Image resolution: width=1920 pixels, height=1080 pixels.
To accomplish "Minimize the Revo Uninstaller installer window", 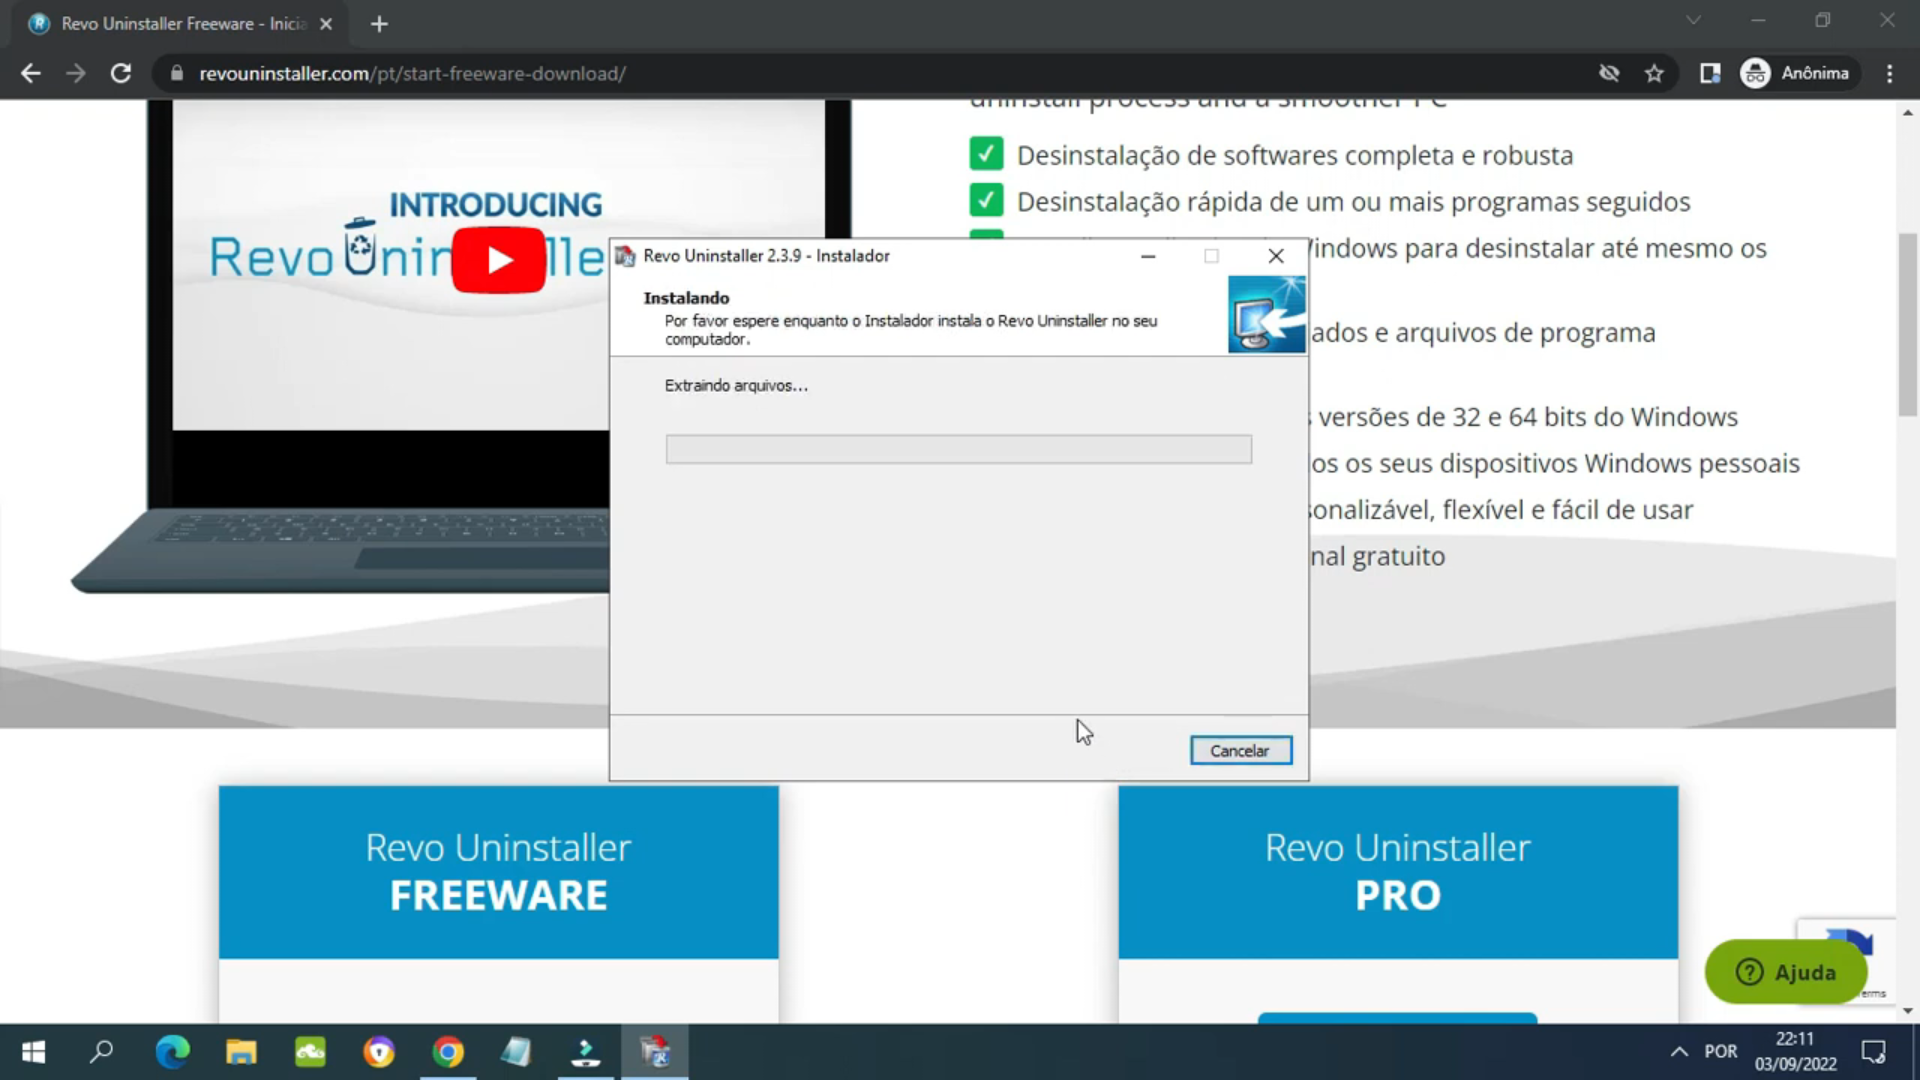I will coord(1148,256).
